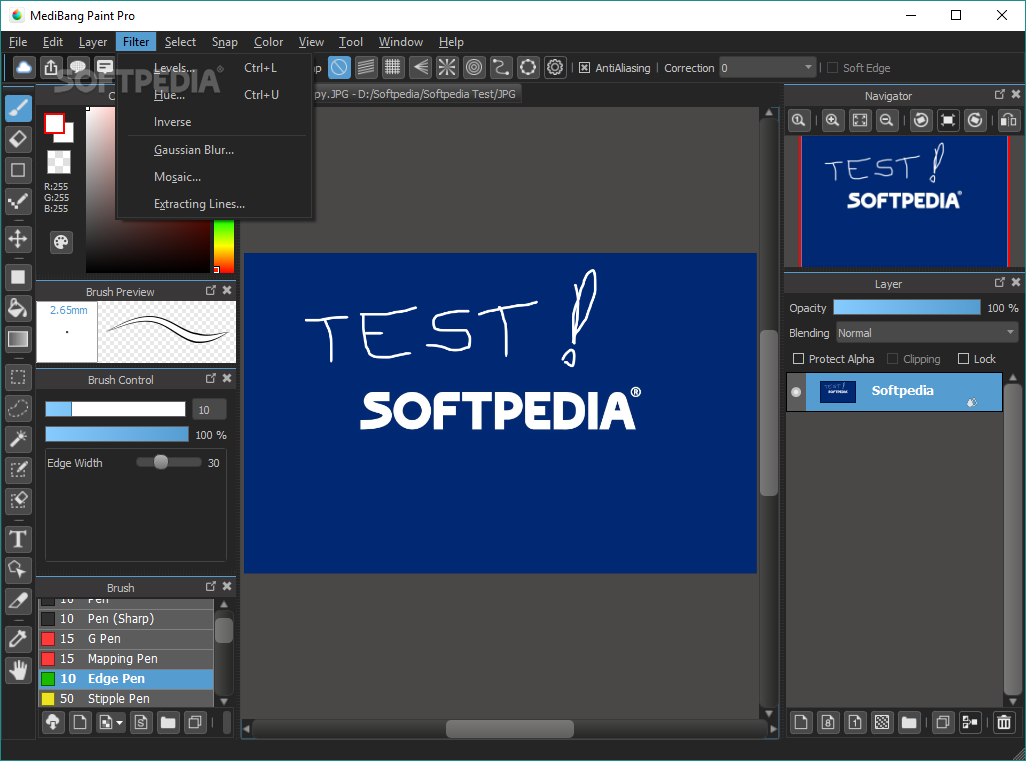Undock the Brush Preview panel

tap(211, 290)
